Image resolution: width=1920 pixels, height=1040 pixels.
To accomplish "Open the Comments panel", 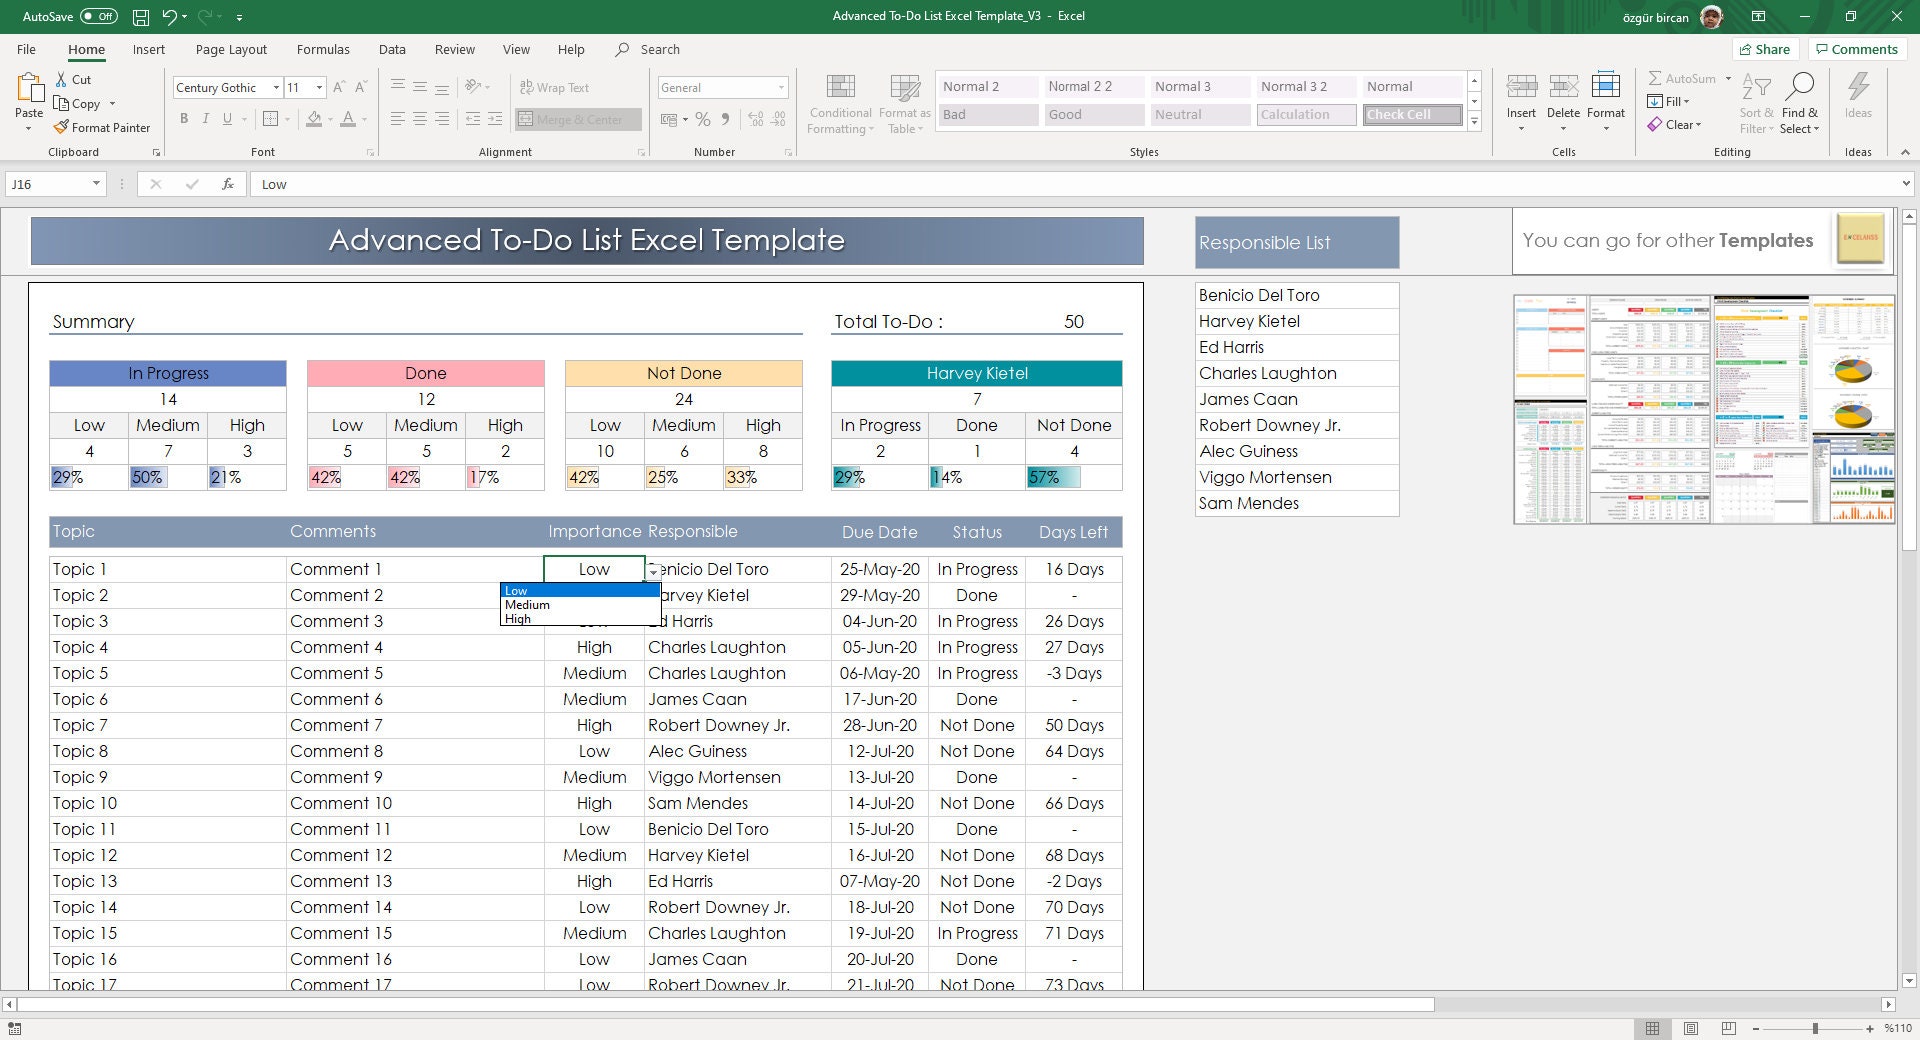I will [1857, 49].
